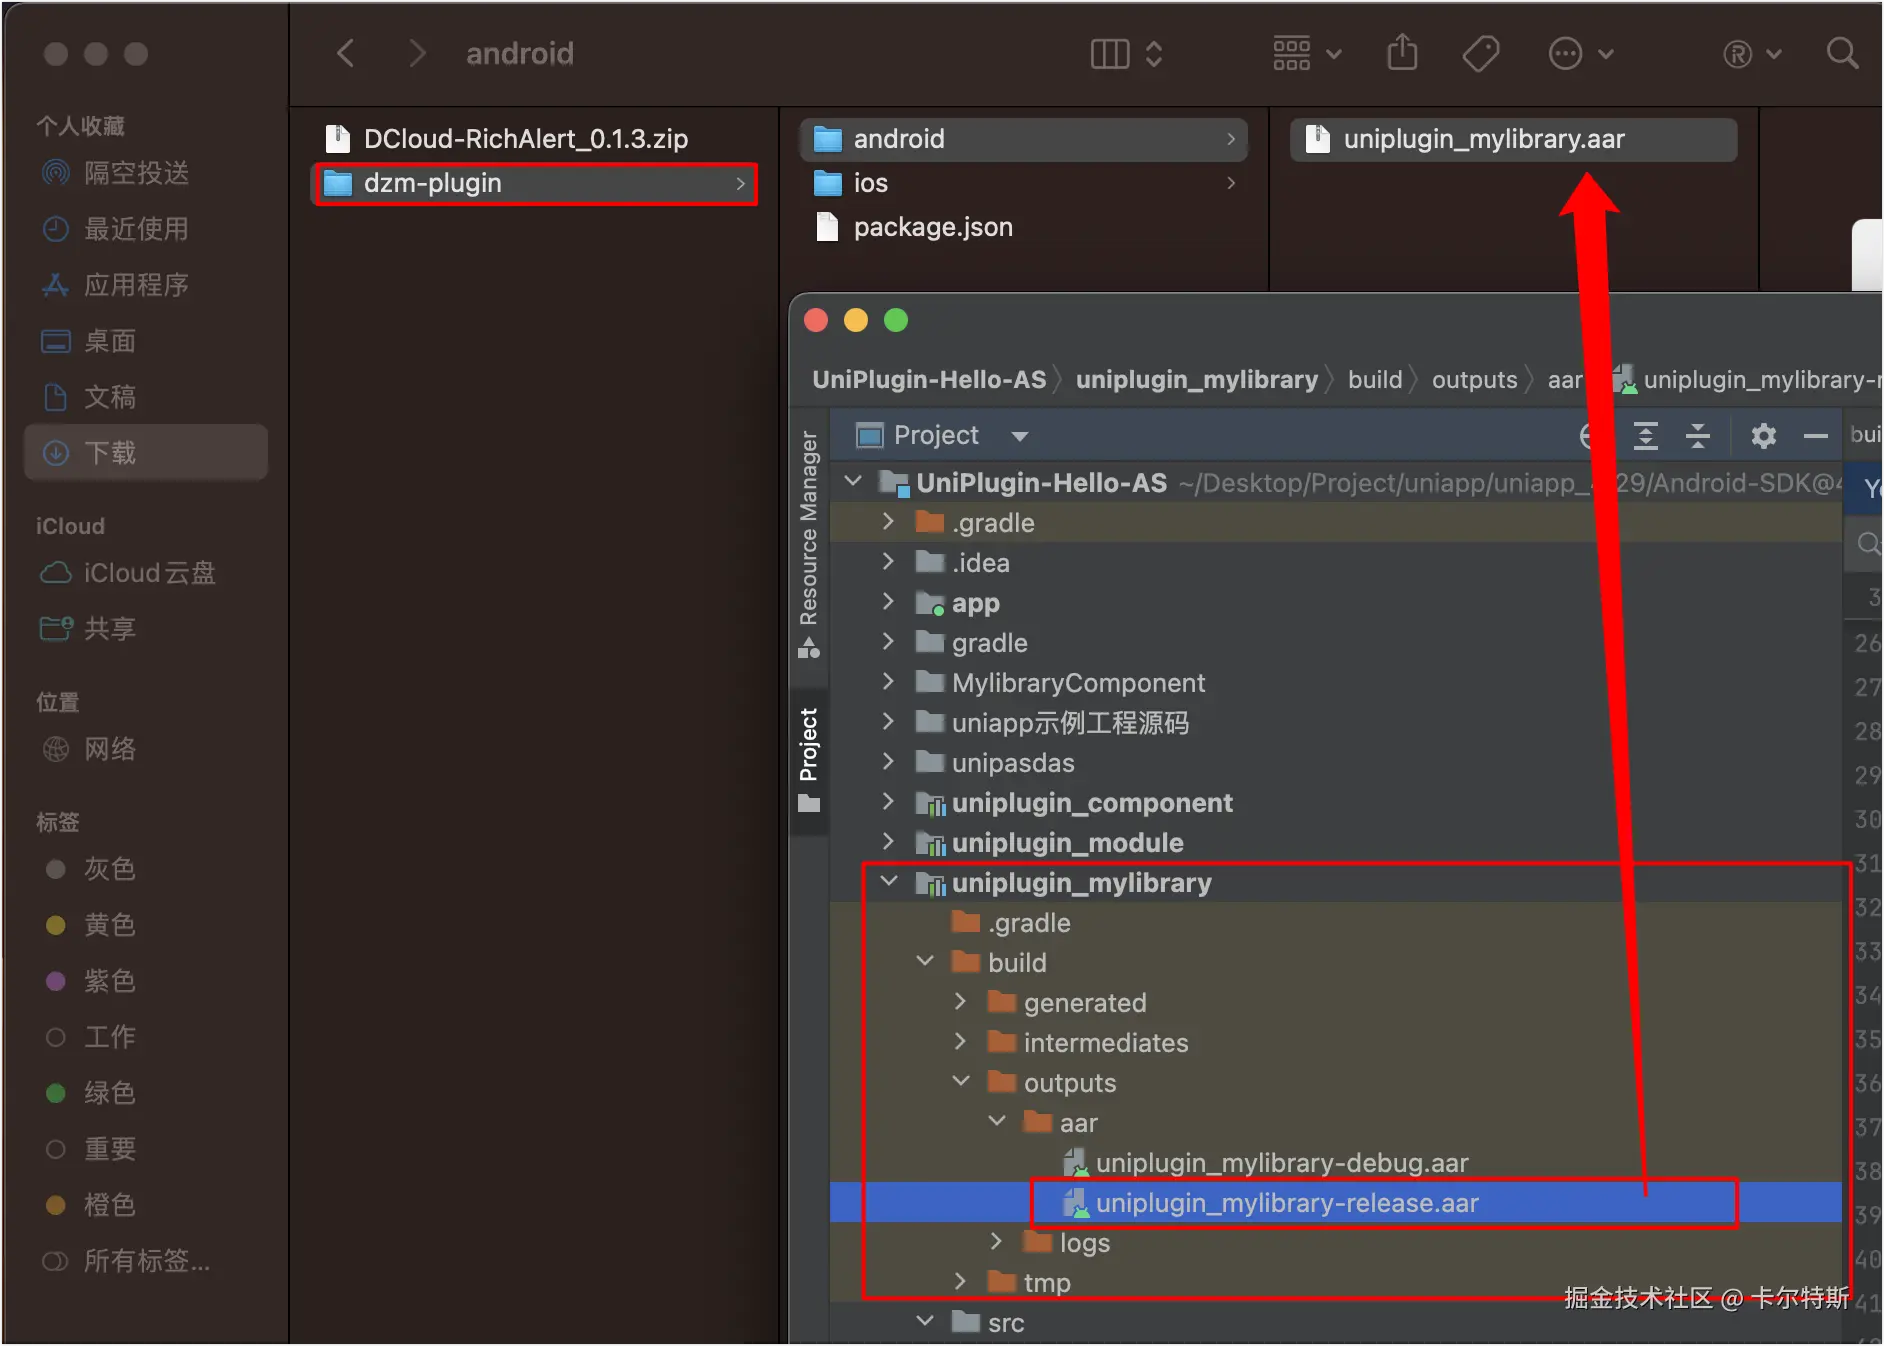Expand logs folder
This screenshot has width=1884, height=1346.
coord(997,1242)
